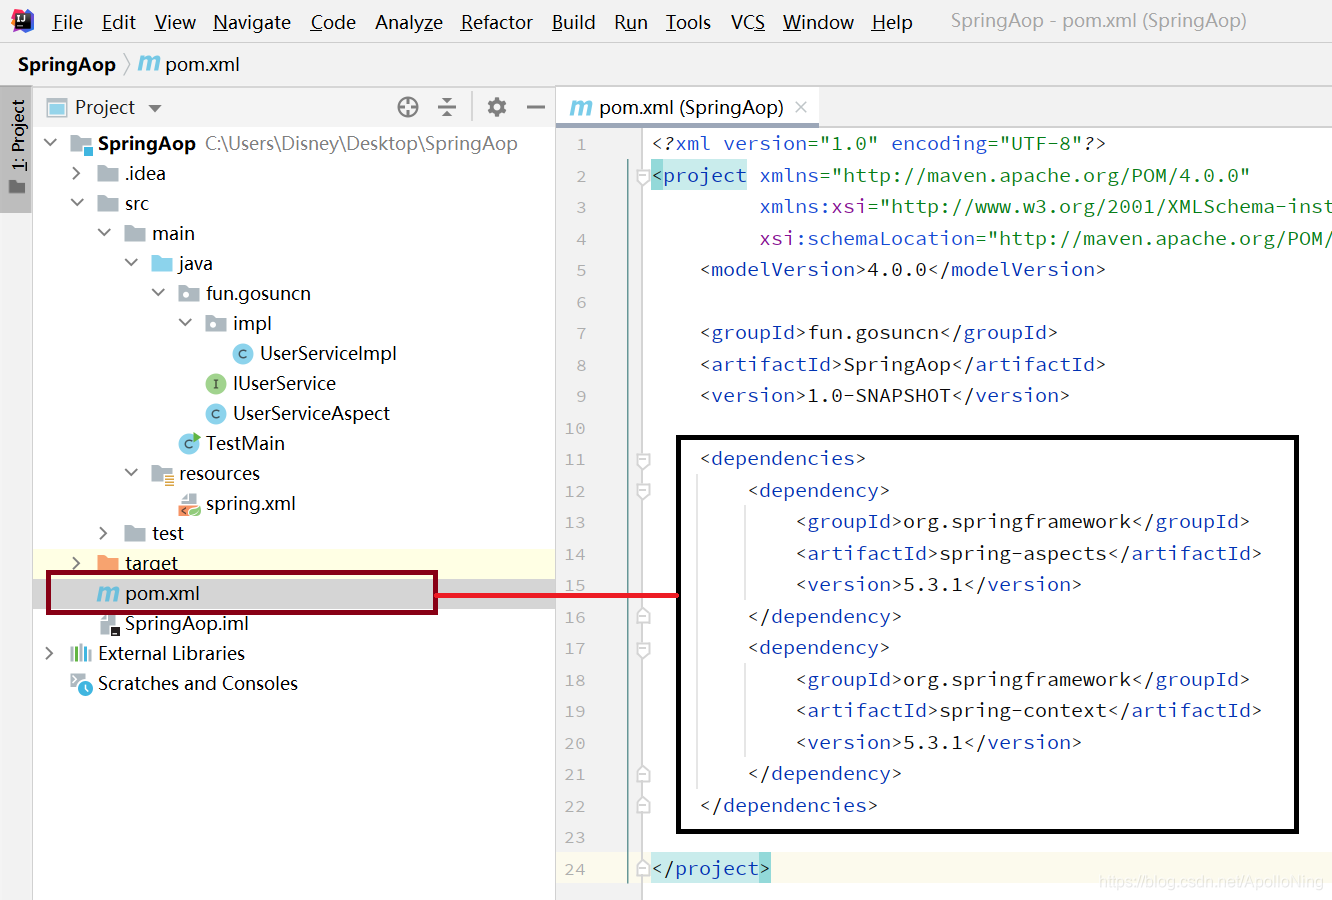This screenshot has width=1332, height=900.
Task: Click the pom.xml Maven file icon in tree
Action: [108, 593]
